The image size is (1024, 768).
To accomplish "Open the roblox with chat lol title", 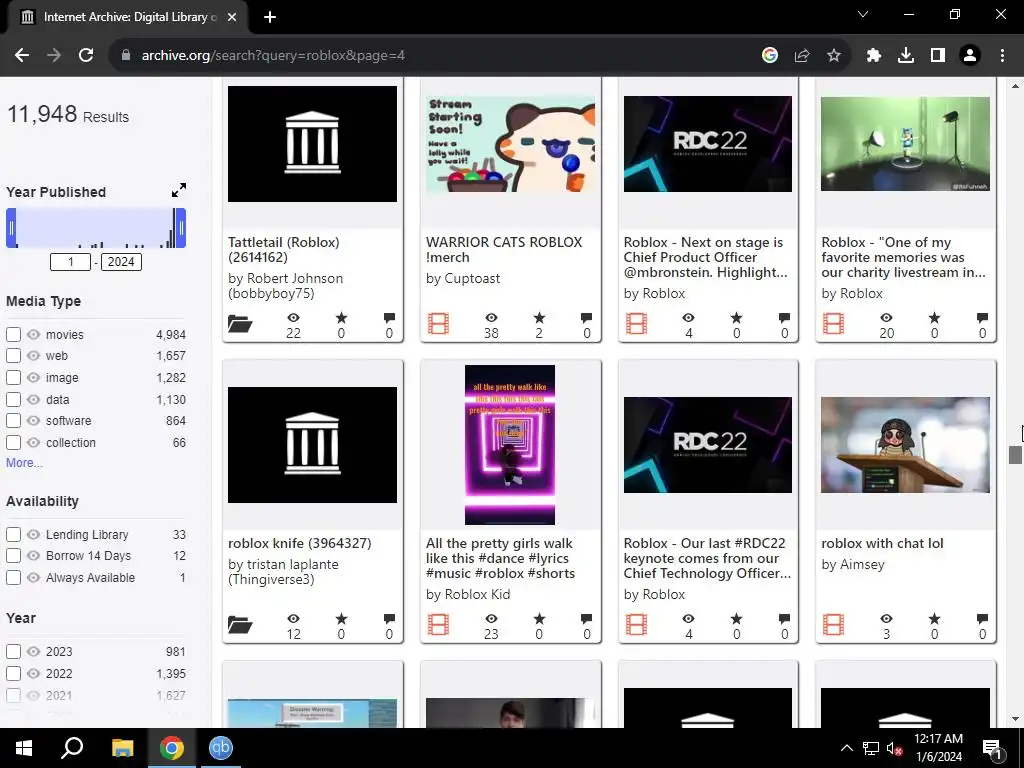I will point(882,543).
